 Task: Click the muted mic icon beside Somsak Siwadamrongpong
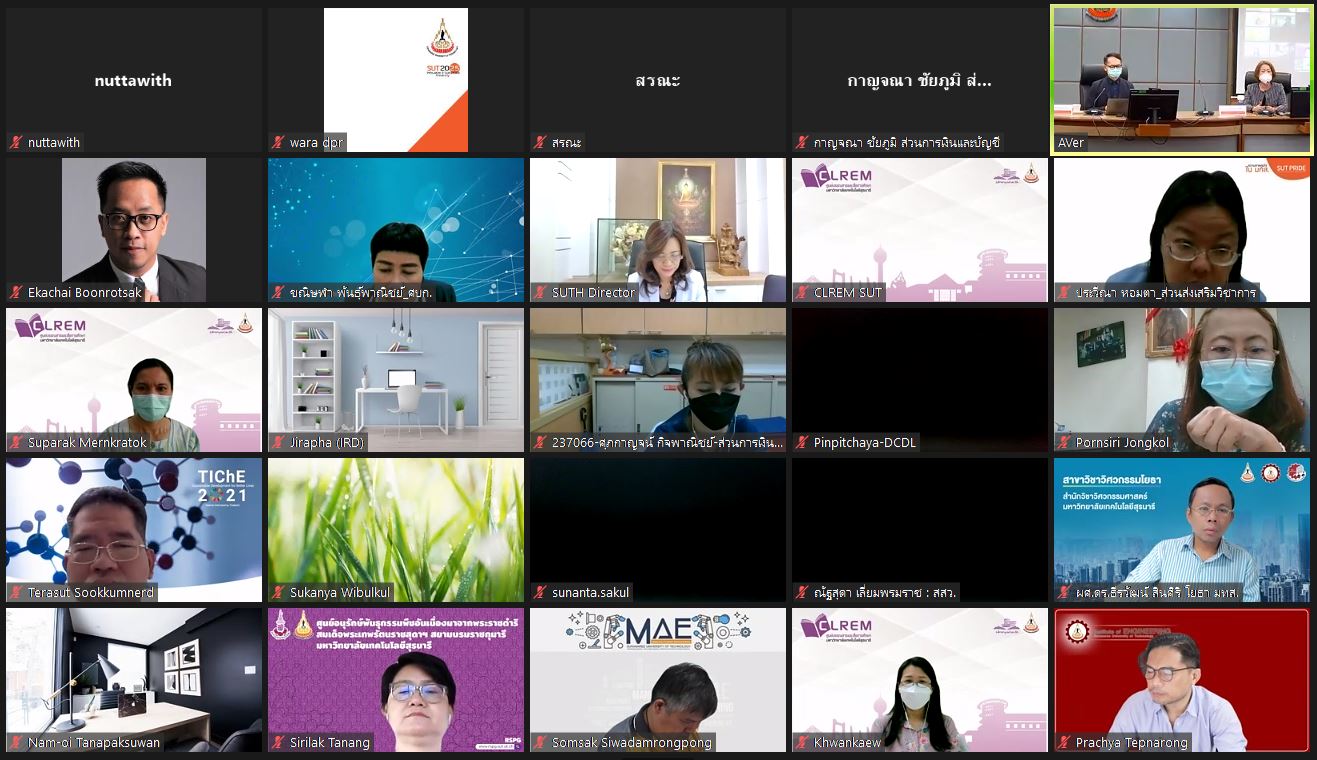pyautogui.click(x=540, y=742)
